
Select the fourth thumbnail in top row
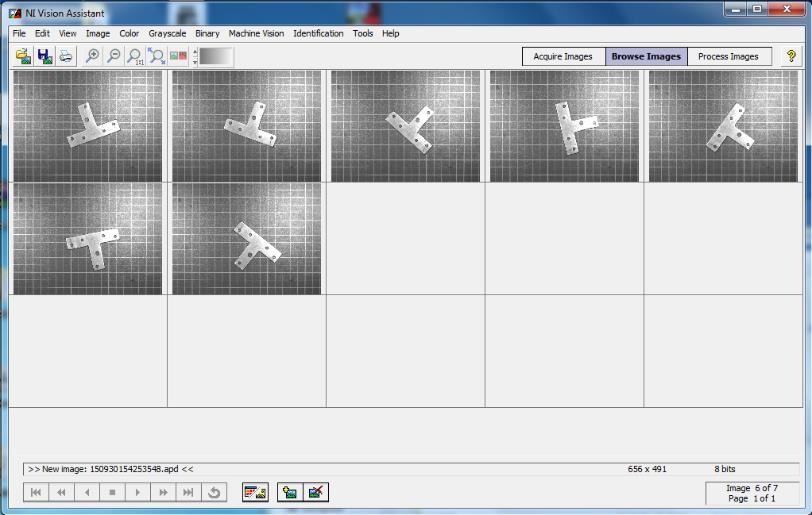pyautogui.click(x=564, y=126)
